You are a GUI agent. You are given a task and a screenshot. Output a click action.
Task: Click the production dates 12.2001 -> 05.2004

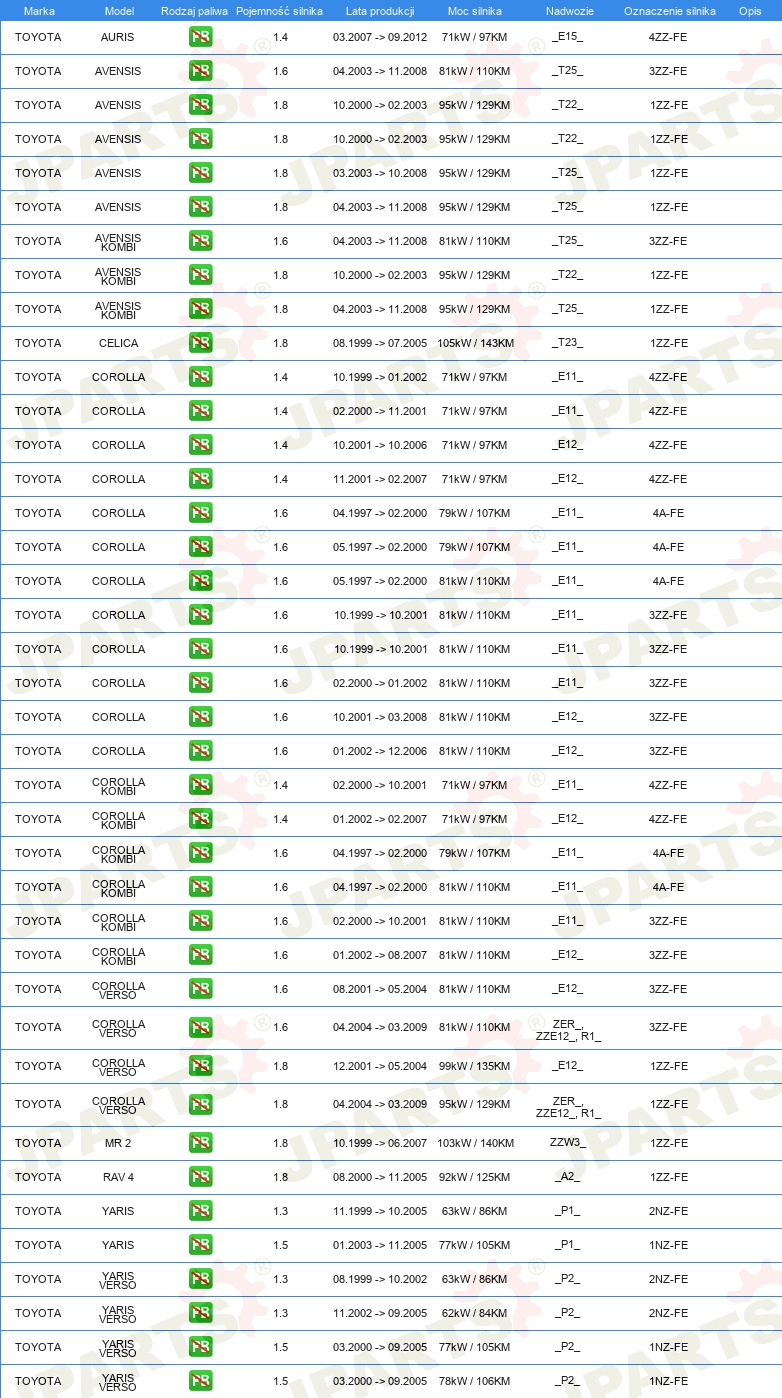pos(380,1066)
